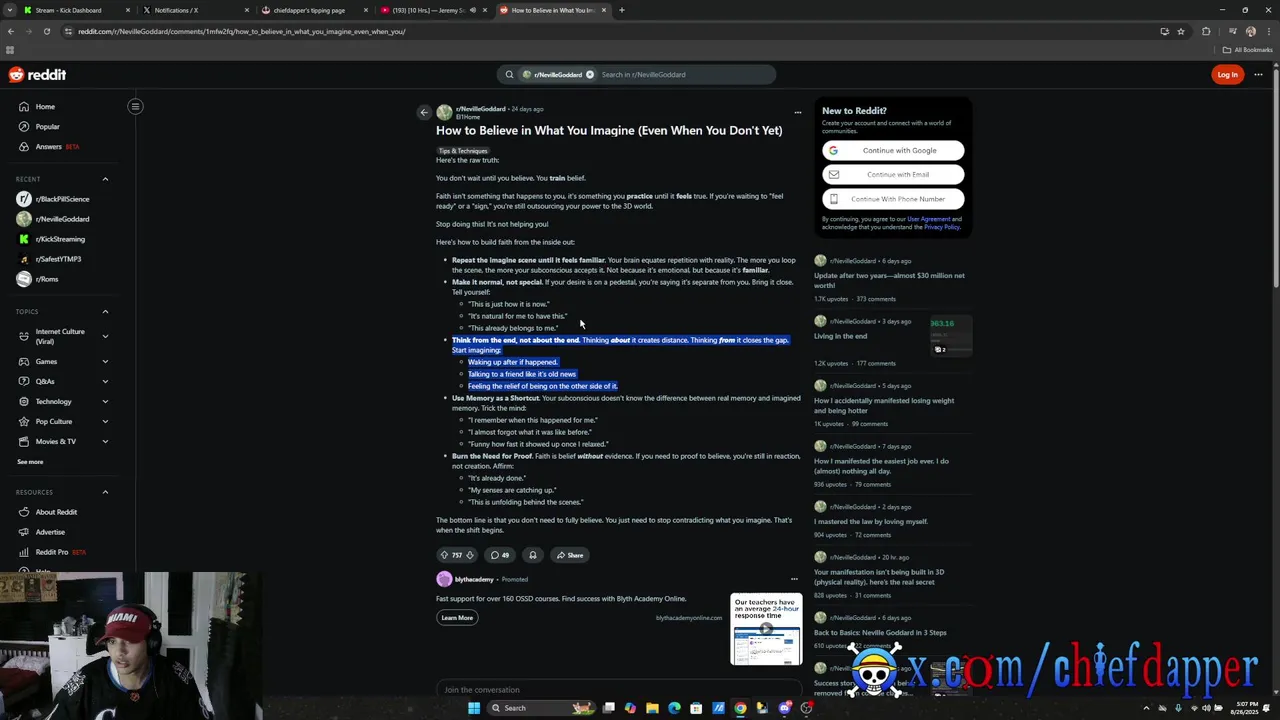This screenshot has height=720, width=1280.
Task: Click the Living in the end thumbnail
Action: [951, 336]
